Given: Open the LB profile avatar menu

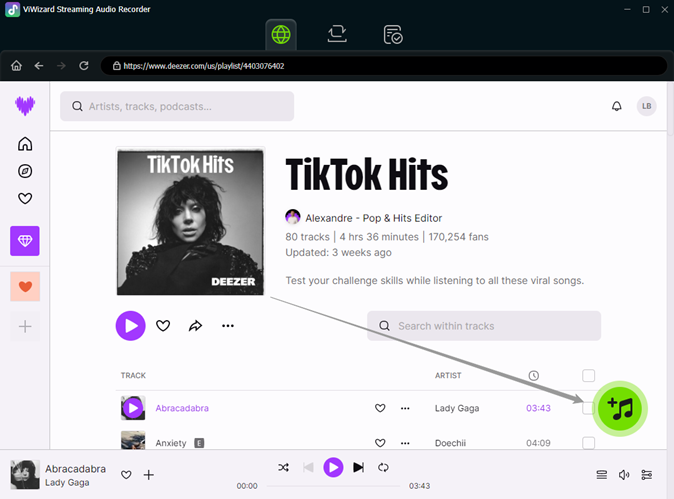Looking at the screenshot, I should [x=646, y=106].
